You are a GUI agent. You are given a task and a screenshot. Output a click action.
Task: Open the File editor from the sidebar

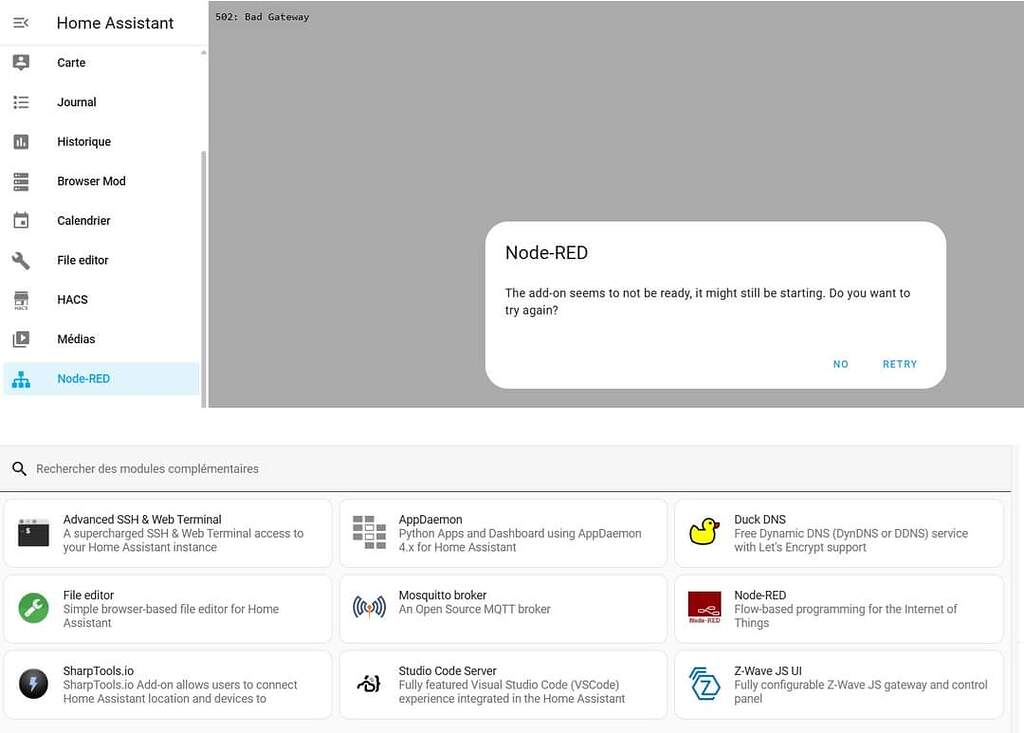(82, 260)
